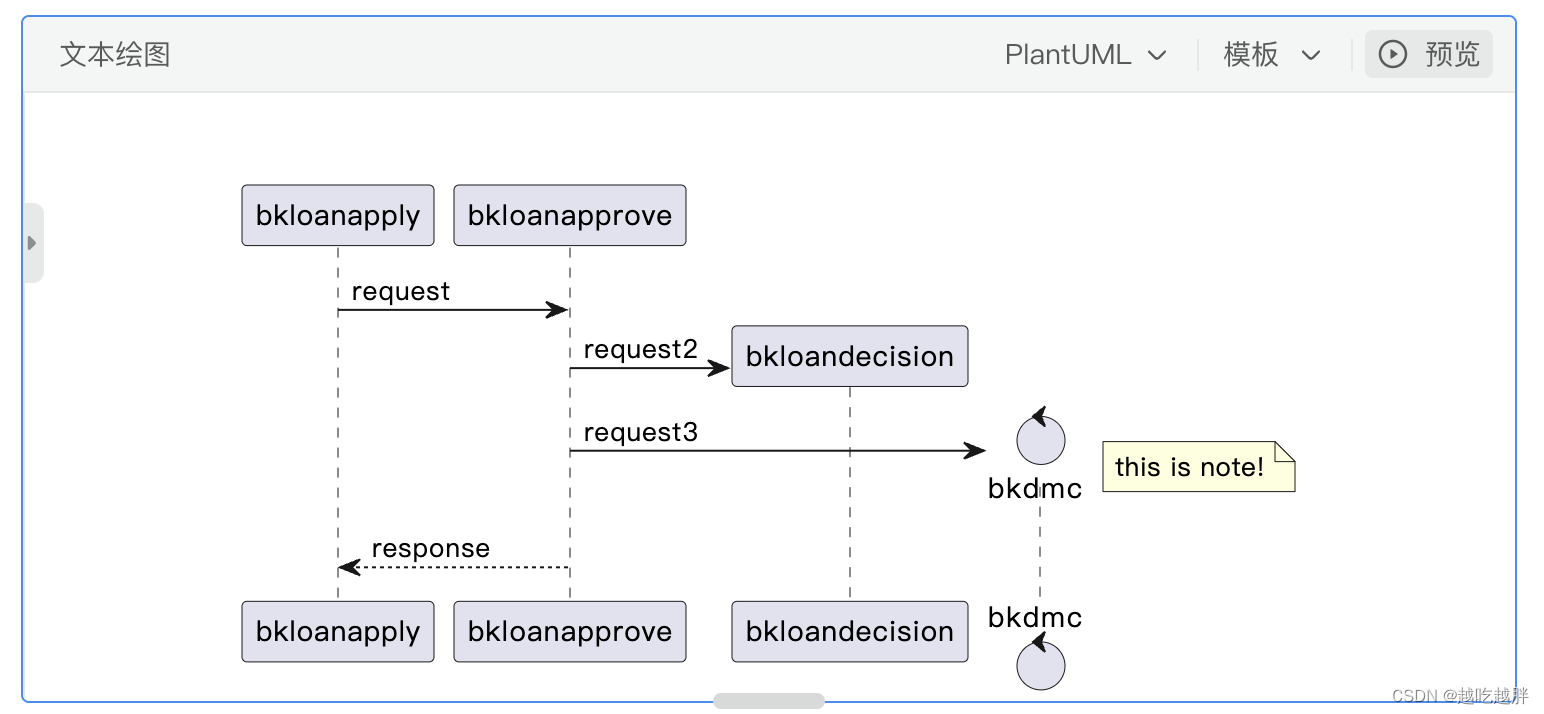
Task: Select the 'this is note!' note box
Action: pos(1198,467)
